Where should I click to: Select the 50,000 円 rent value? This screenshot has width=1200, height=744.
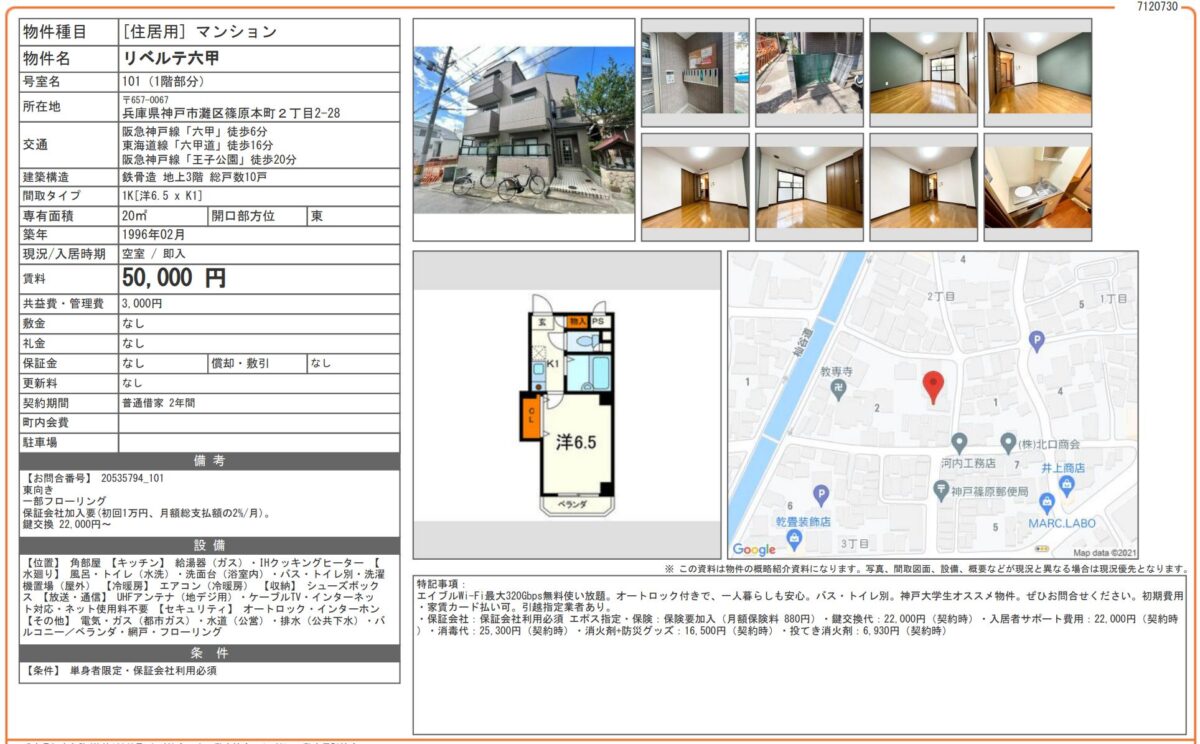(x=174, y=278)
